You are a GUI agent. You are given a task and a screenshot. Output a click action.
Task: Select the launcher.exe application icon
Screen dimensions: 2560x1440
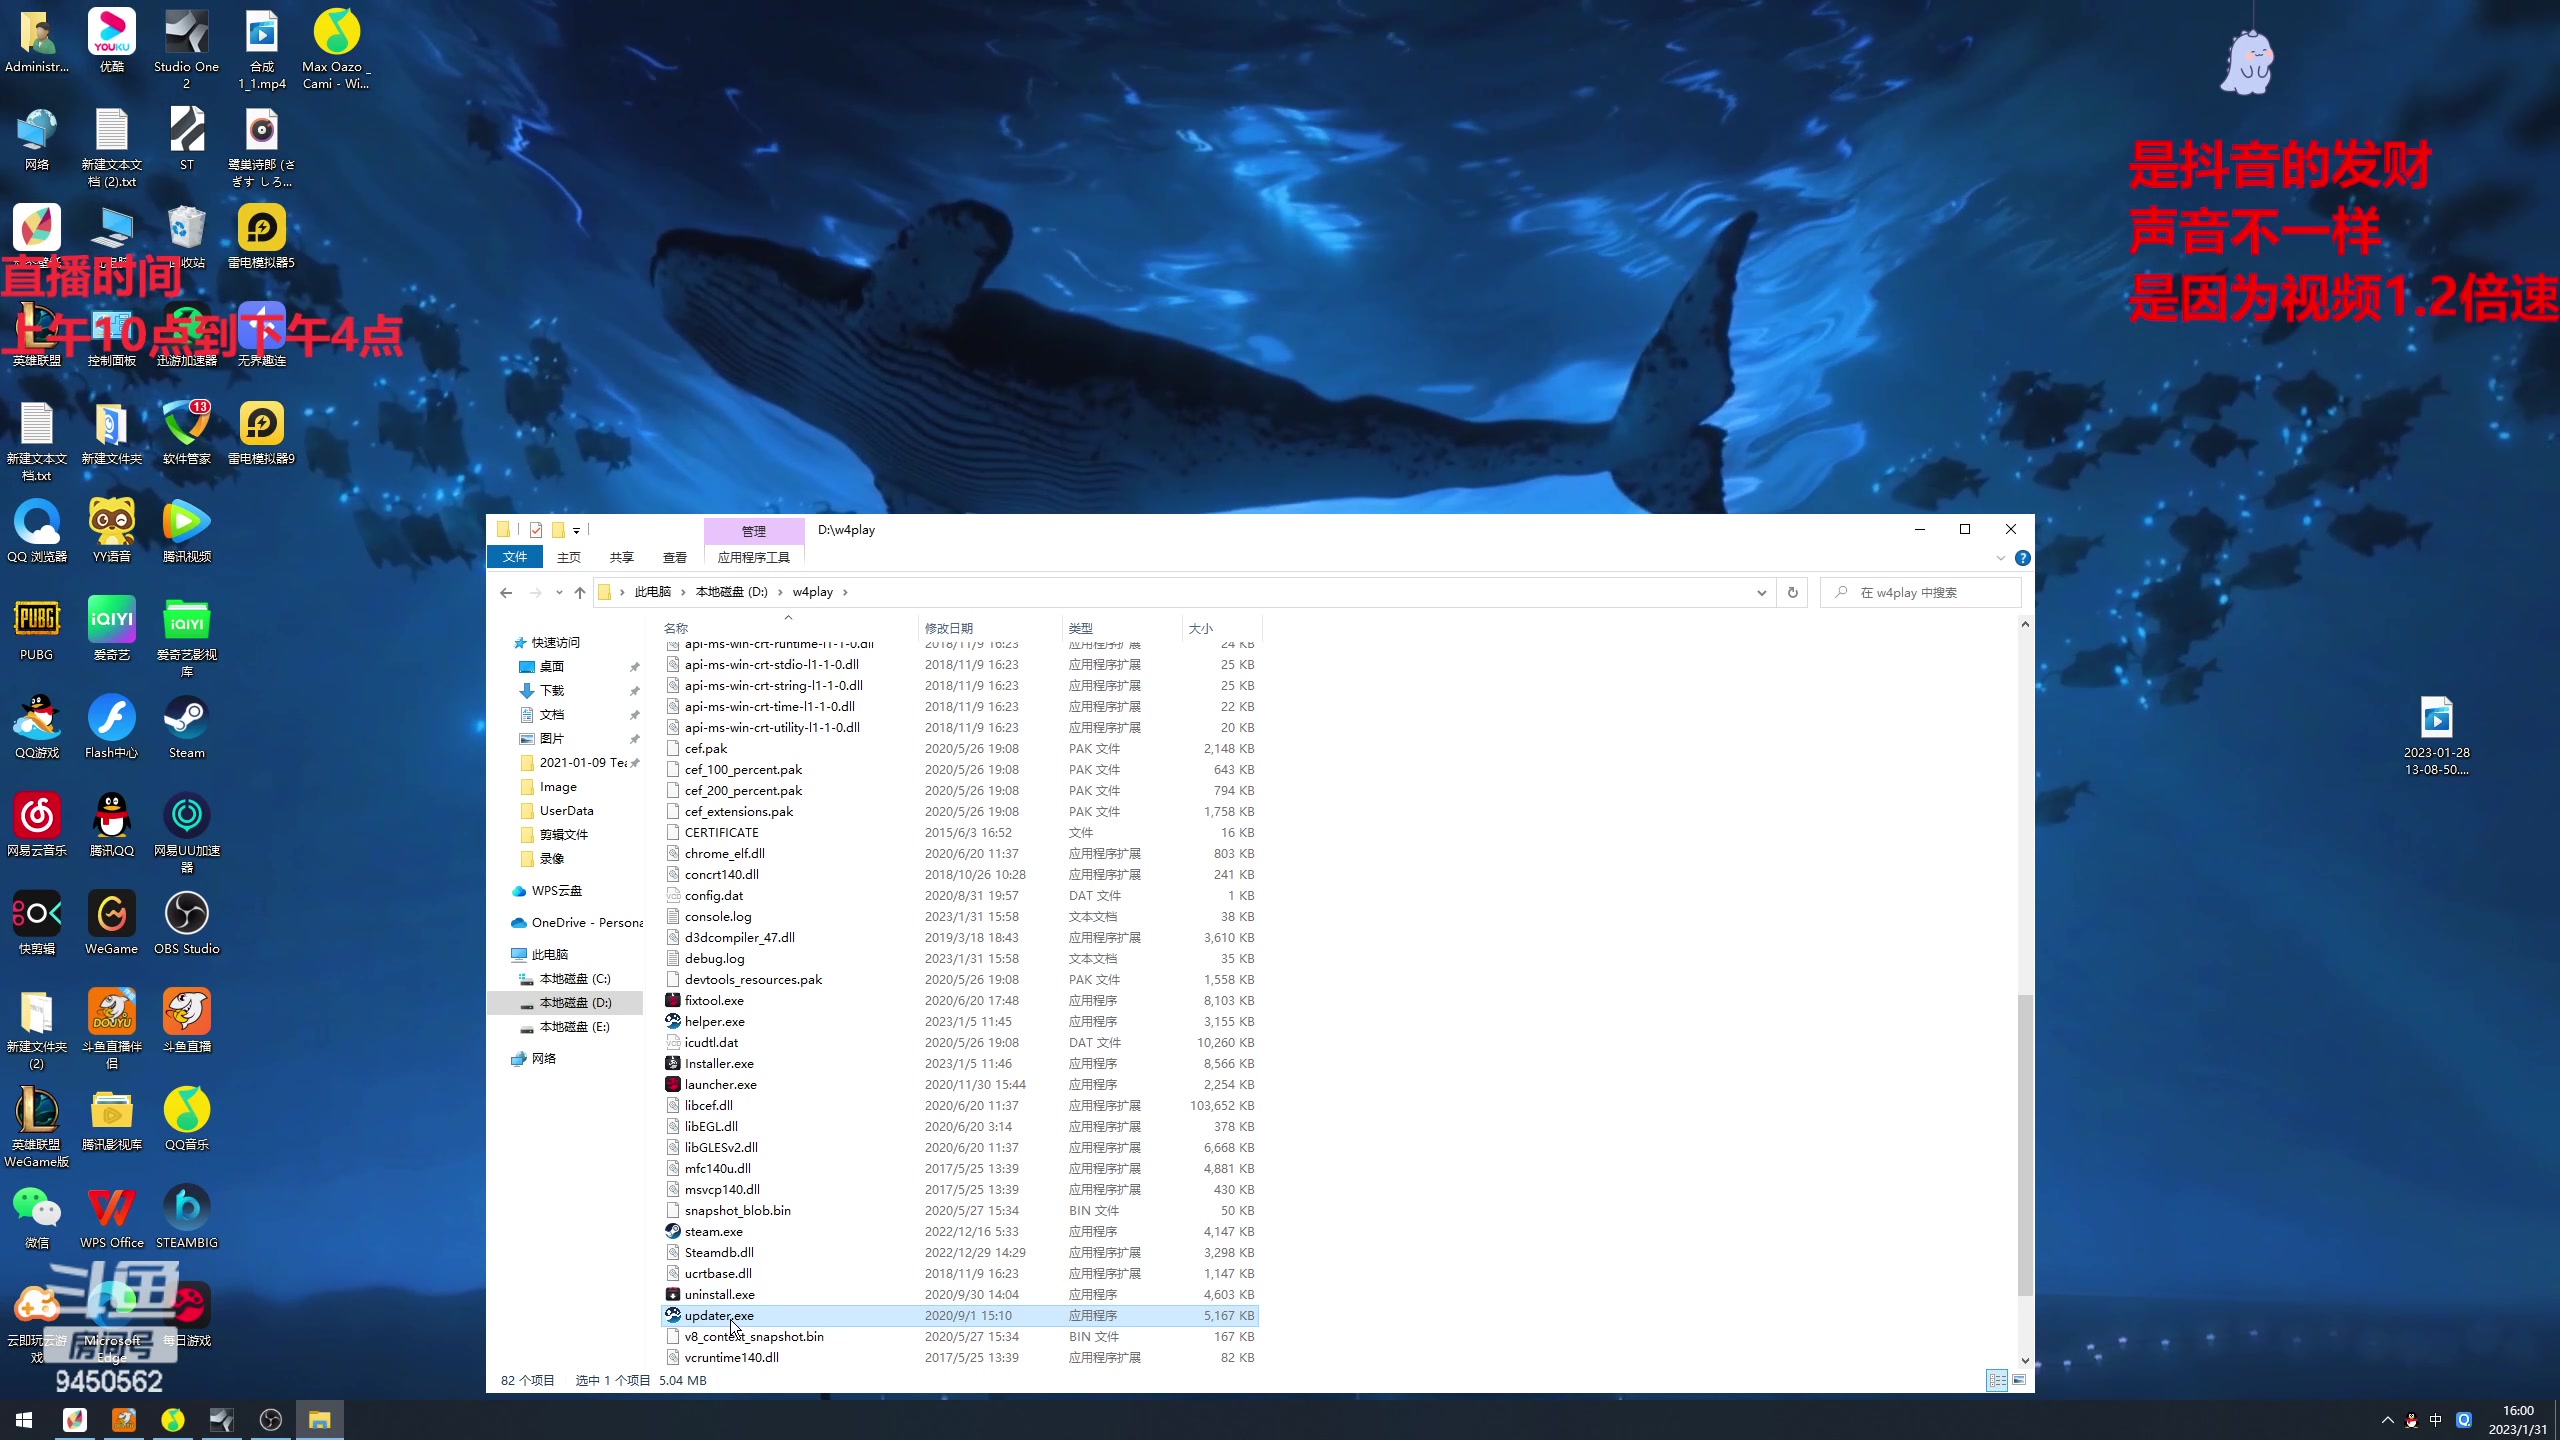(673, 1084)
